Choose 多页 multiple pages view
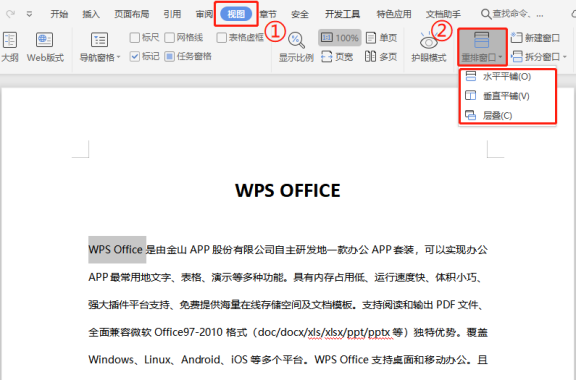This screenshot has height=381, width=576. pos(381,57)
